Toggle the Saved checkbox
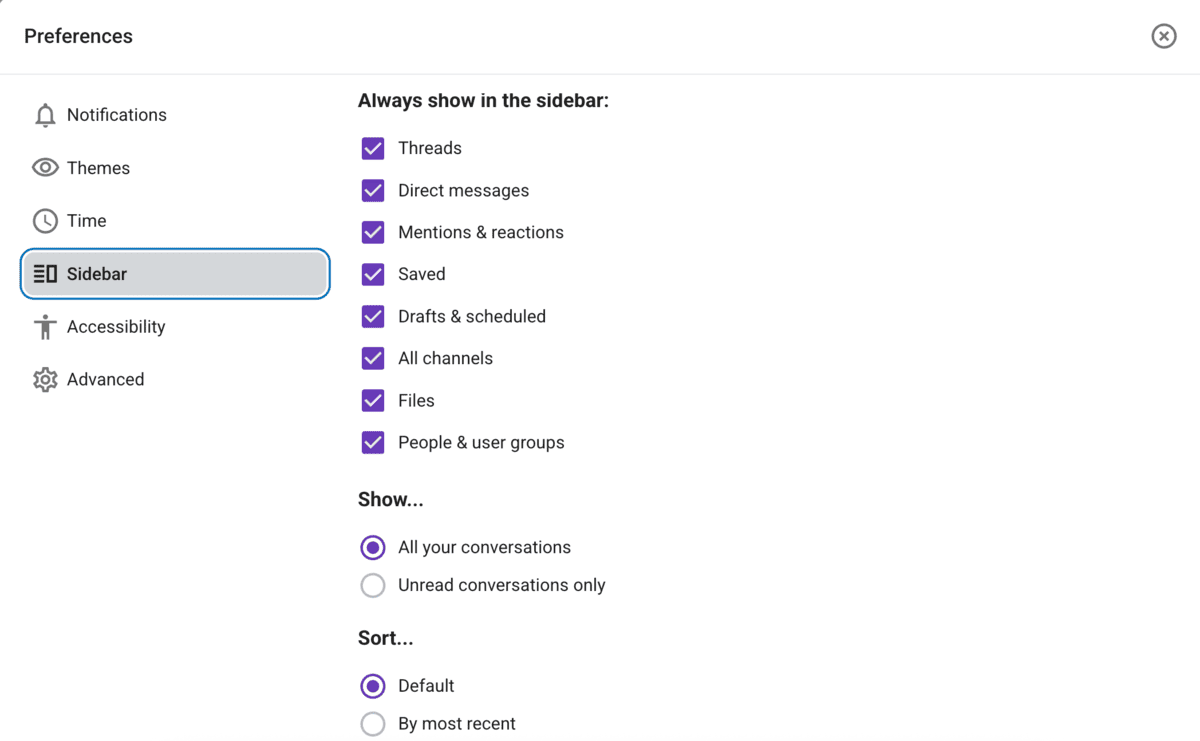The height and width of the screenshot is (741, 1200). (372, 274)
